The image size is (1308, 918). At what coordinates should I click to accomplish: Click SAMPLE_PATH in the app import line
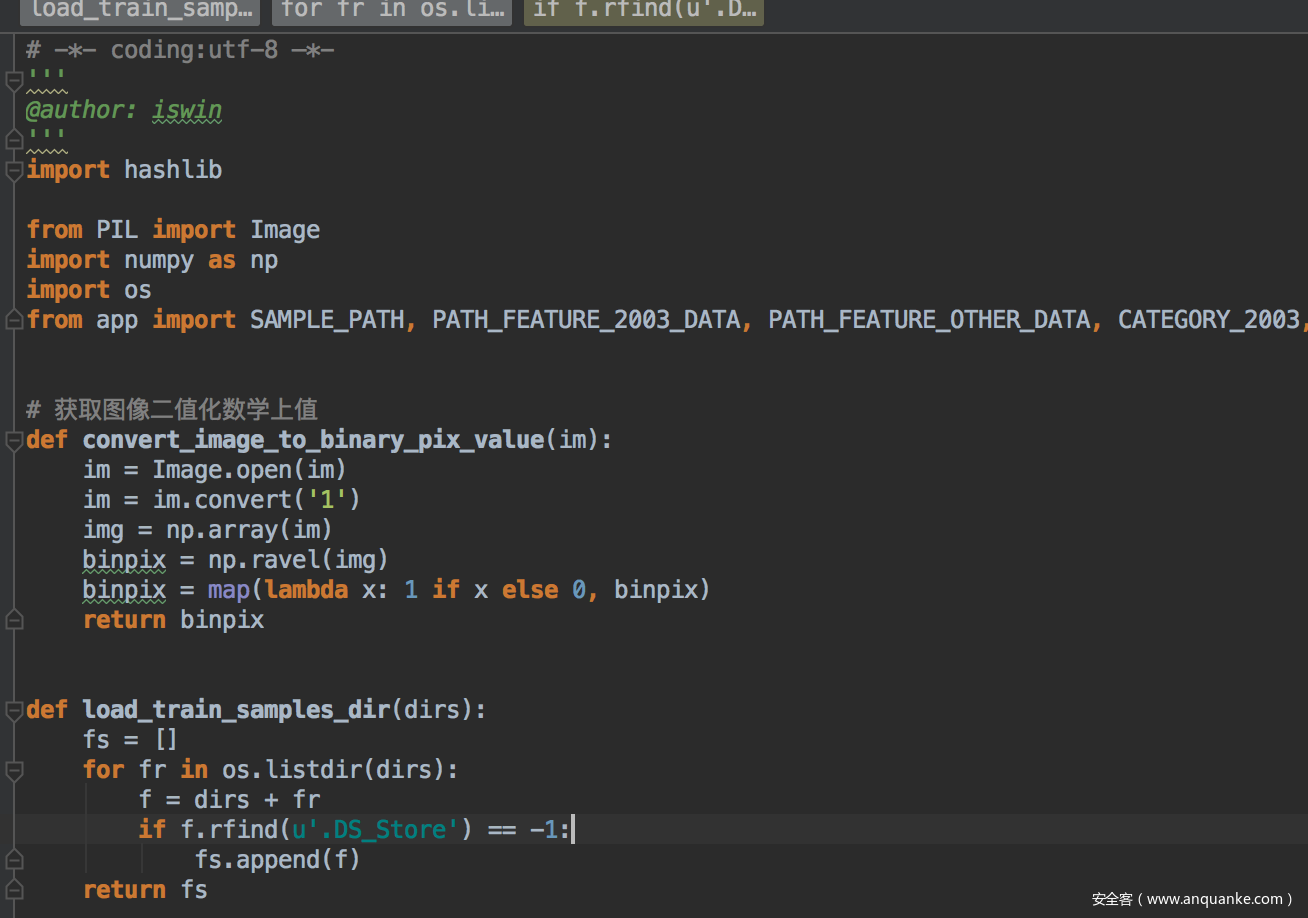[x=327, y=320]
